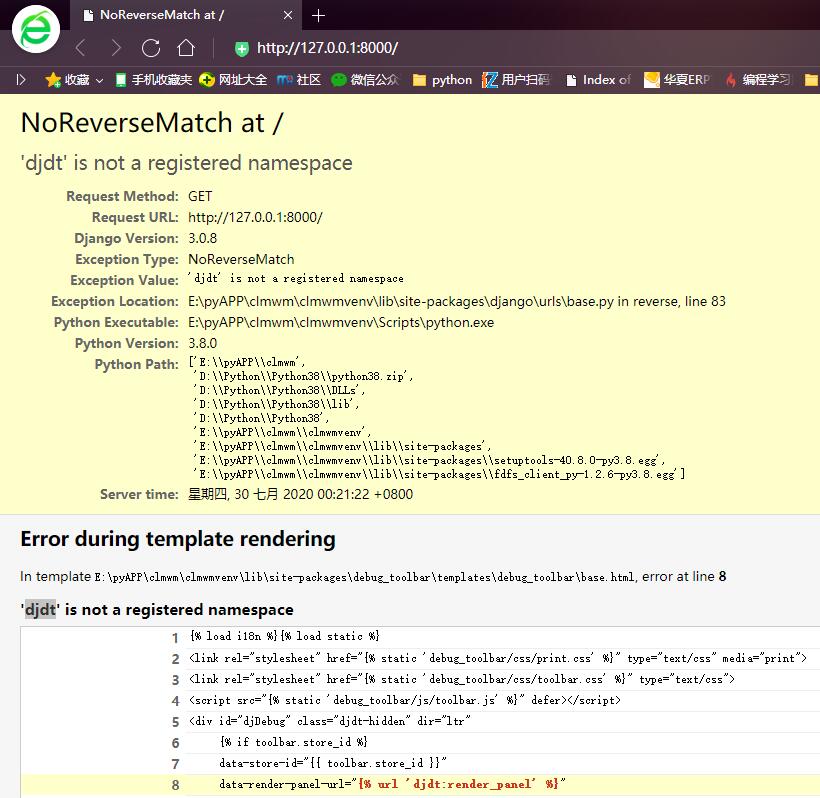
Task: Open a new browser tab
Action: (318, 16)
